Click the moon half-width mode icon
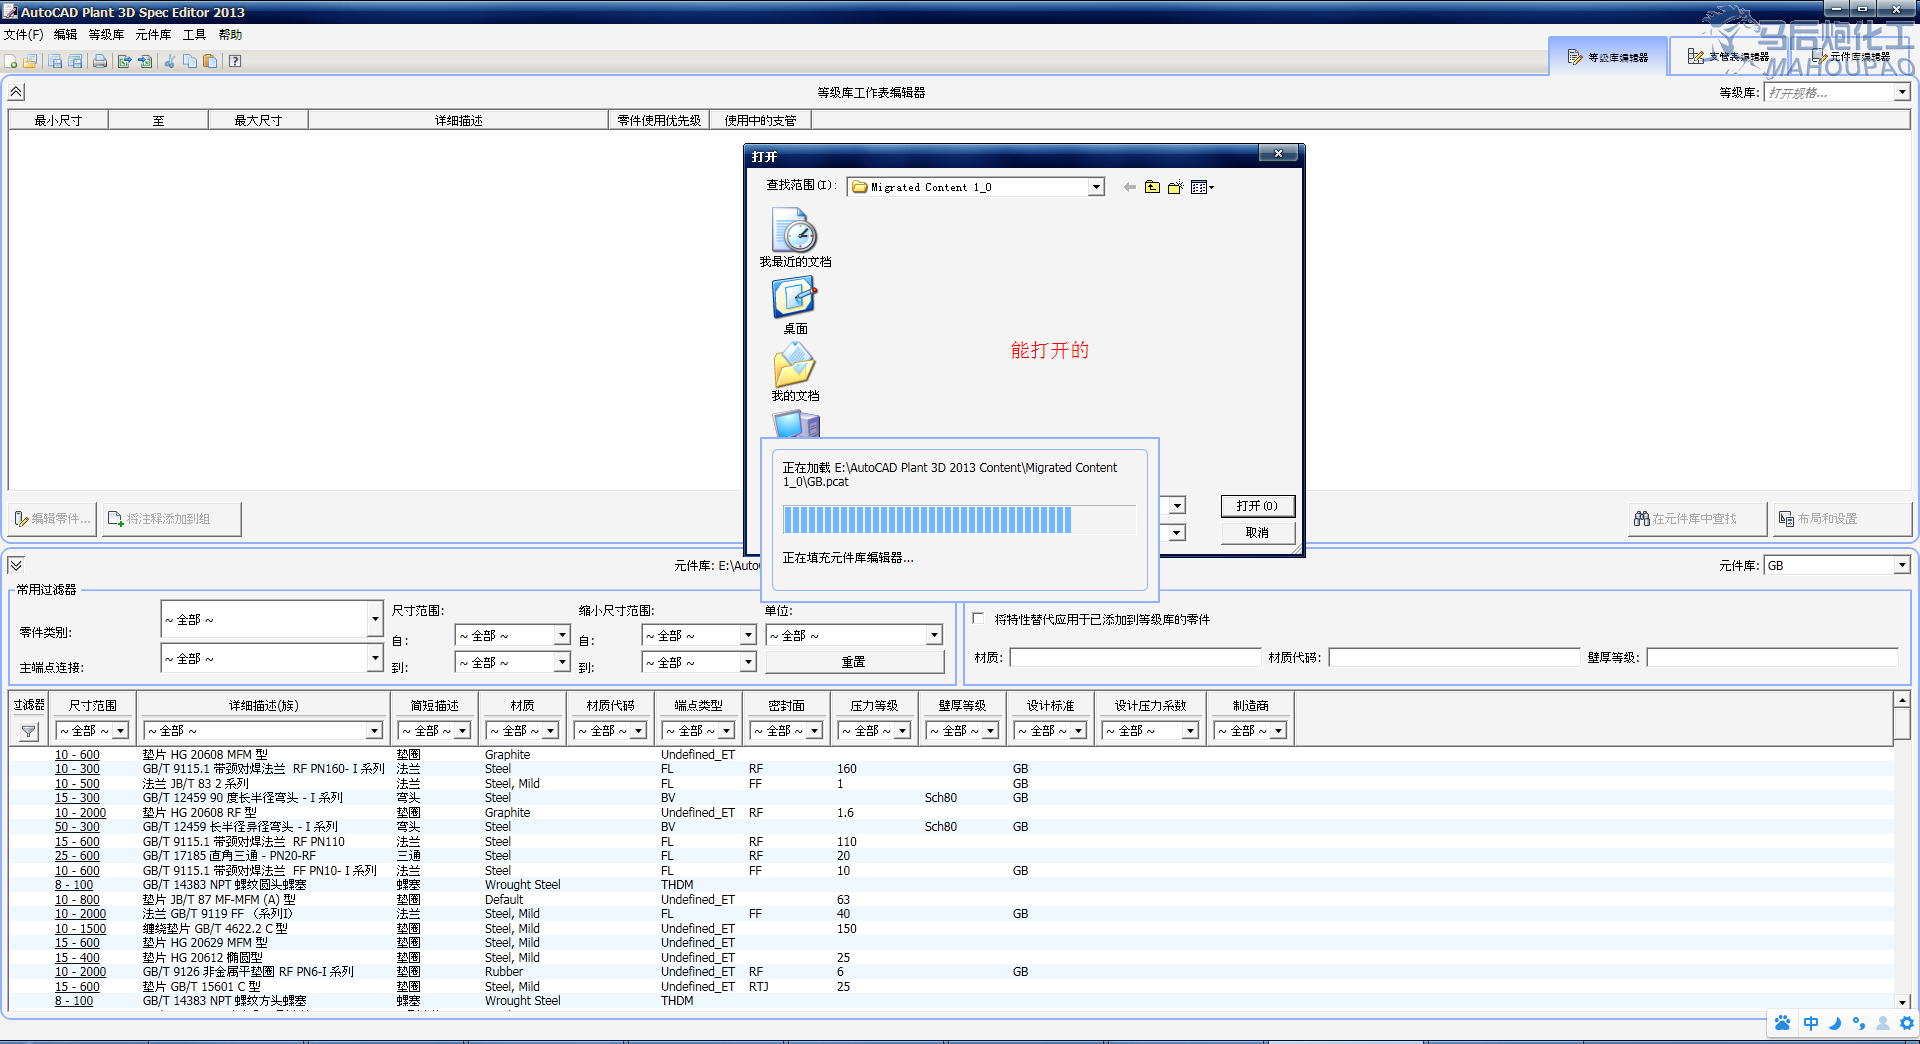 point(1835,1023)
